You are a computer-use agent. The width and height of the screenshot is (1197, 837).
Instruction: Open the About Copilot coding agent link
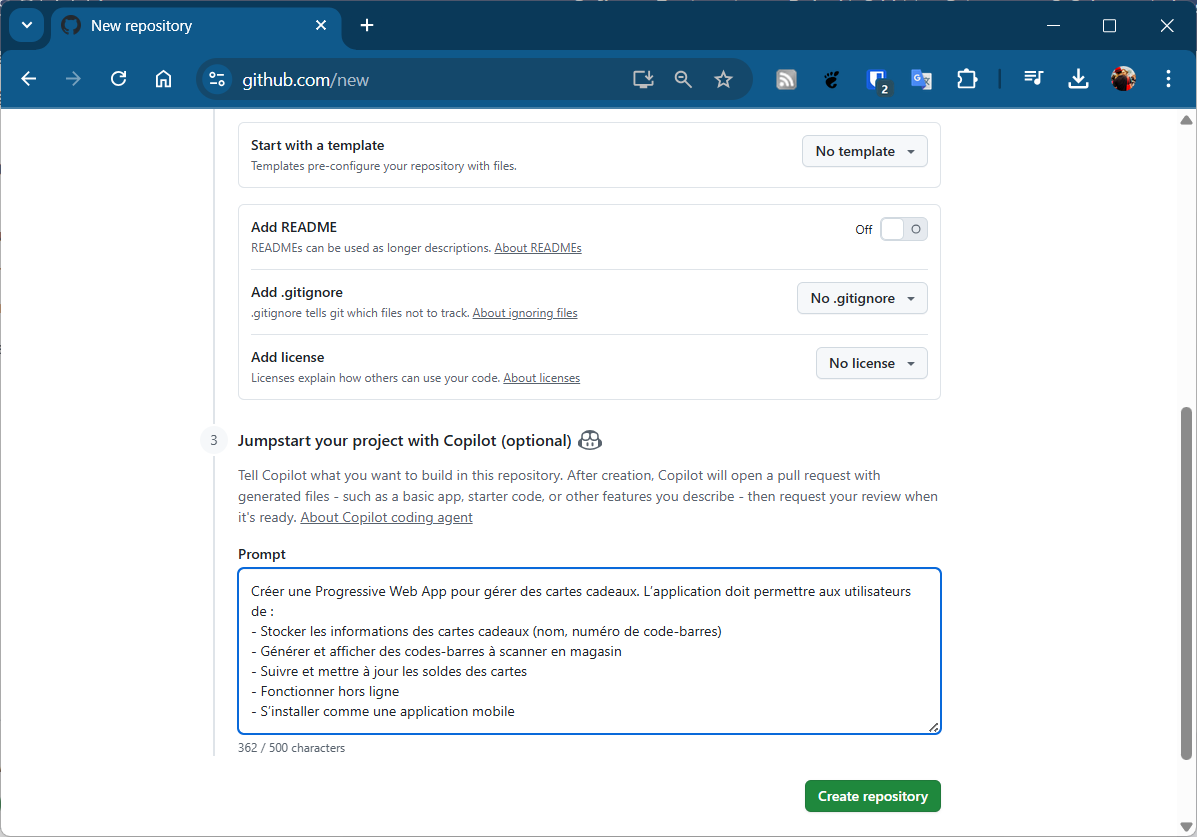(x=386, y=517)
